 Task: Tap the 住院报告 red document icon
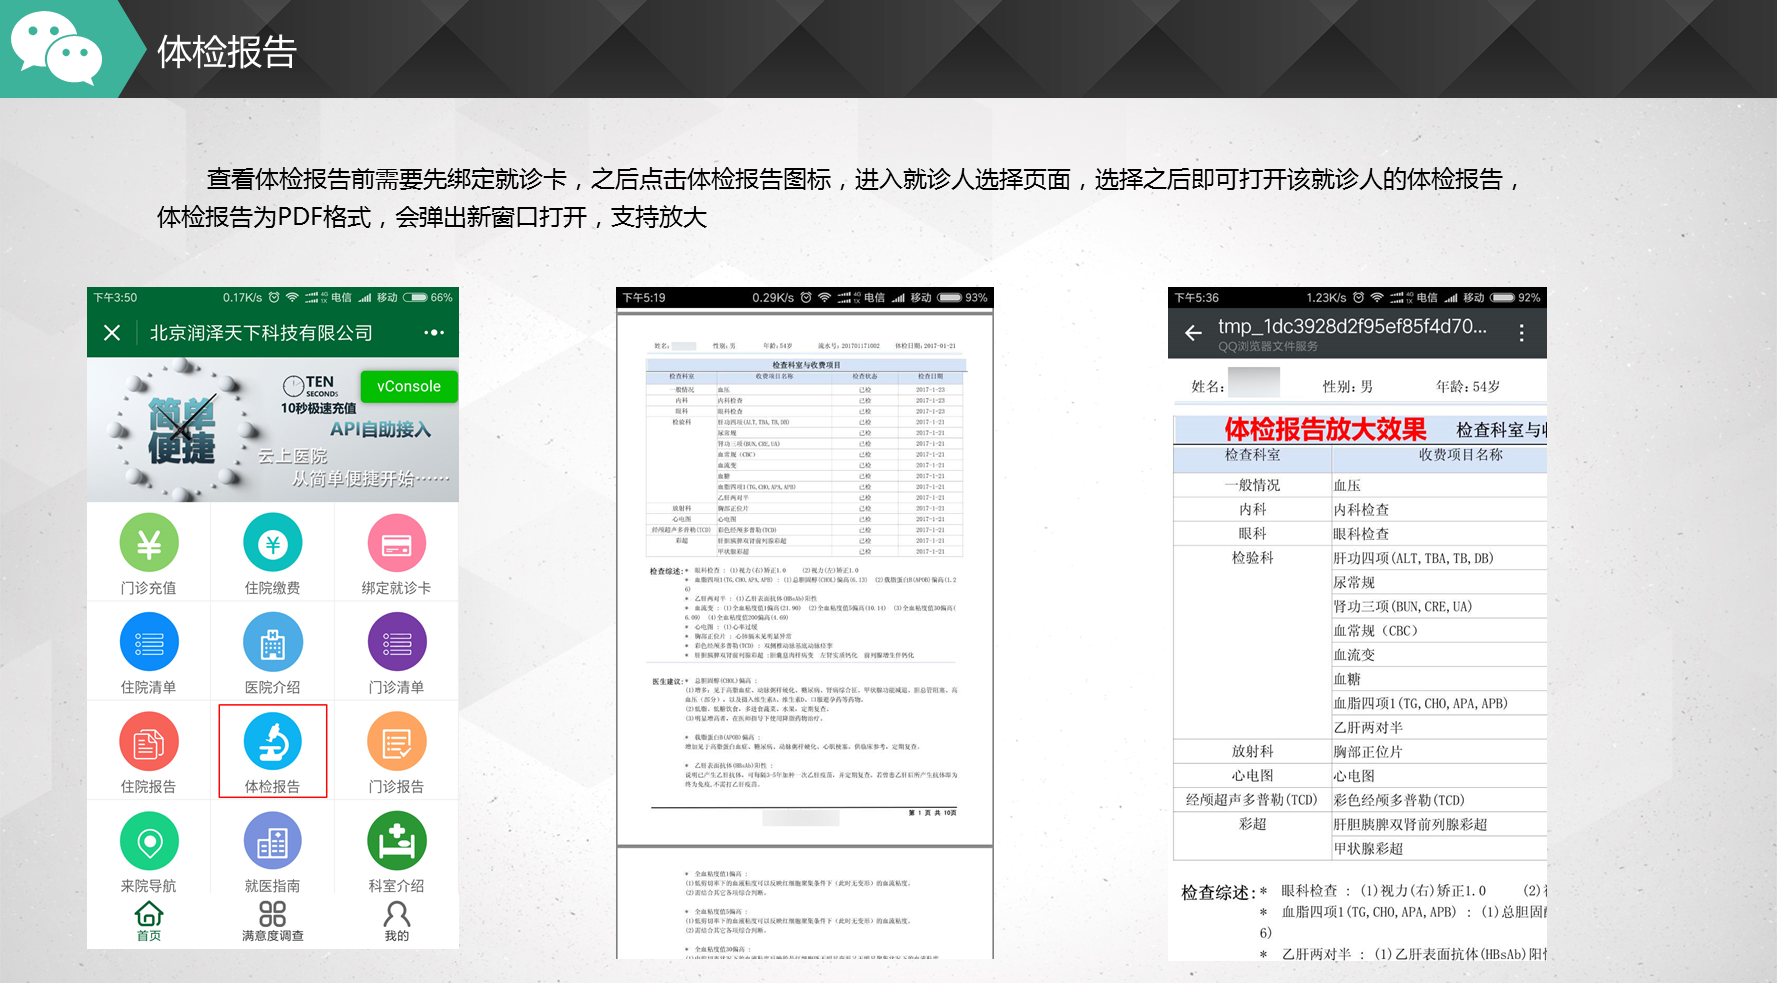point(149,741)
